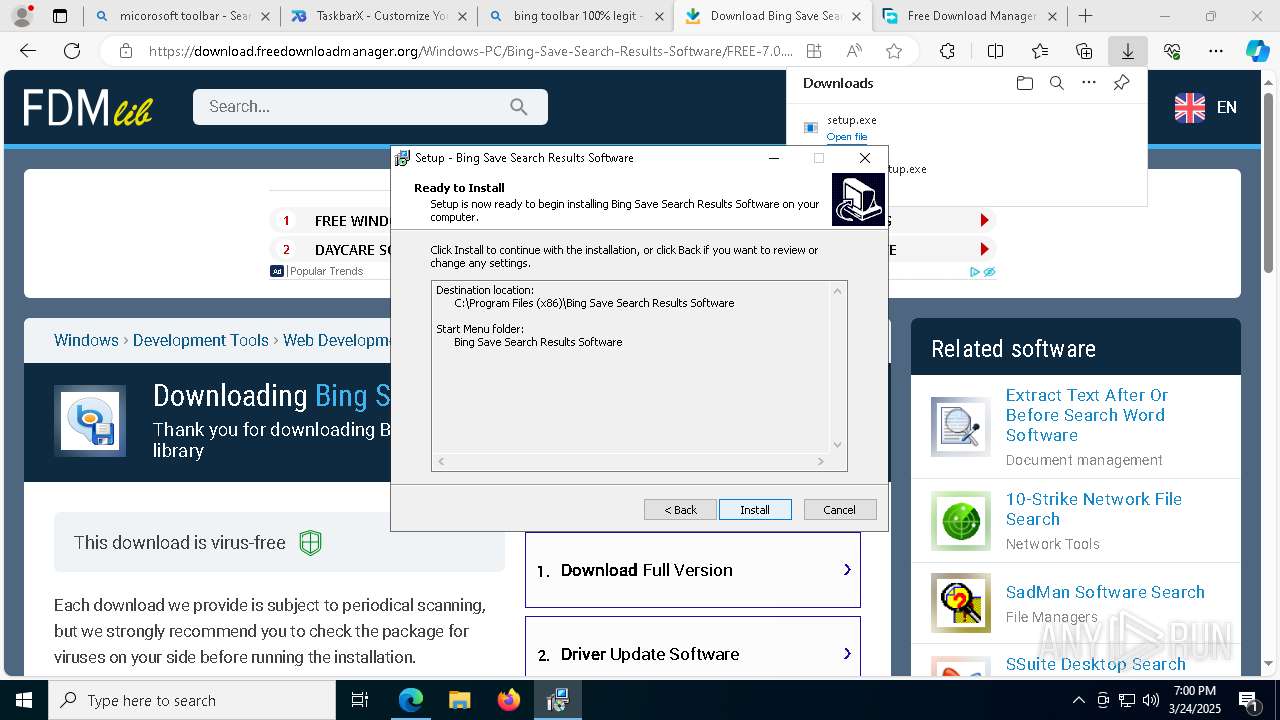Click Driver Update Software option

693,654
